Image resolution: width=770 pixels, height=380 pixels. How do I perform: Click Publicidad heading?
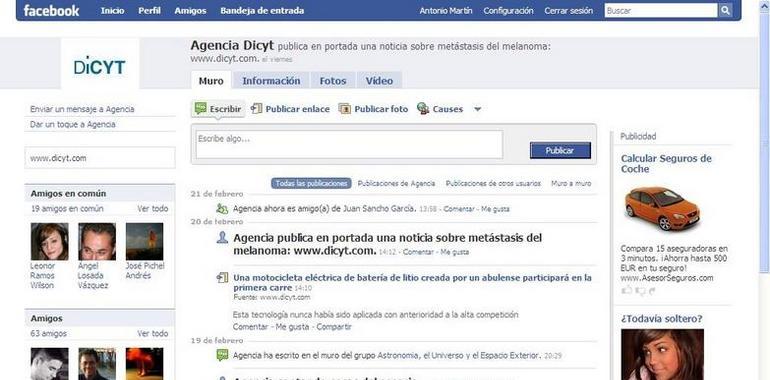click(x=638, y=136)
